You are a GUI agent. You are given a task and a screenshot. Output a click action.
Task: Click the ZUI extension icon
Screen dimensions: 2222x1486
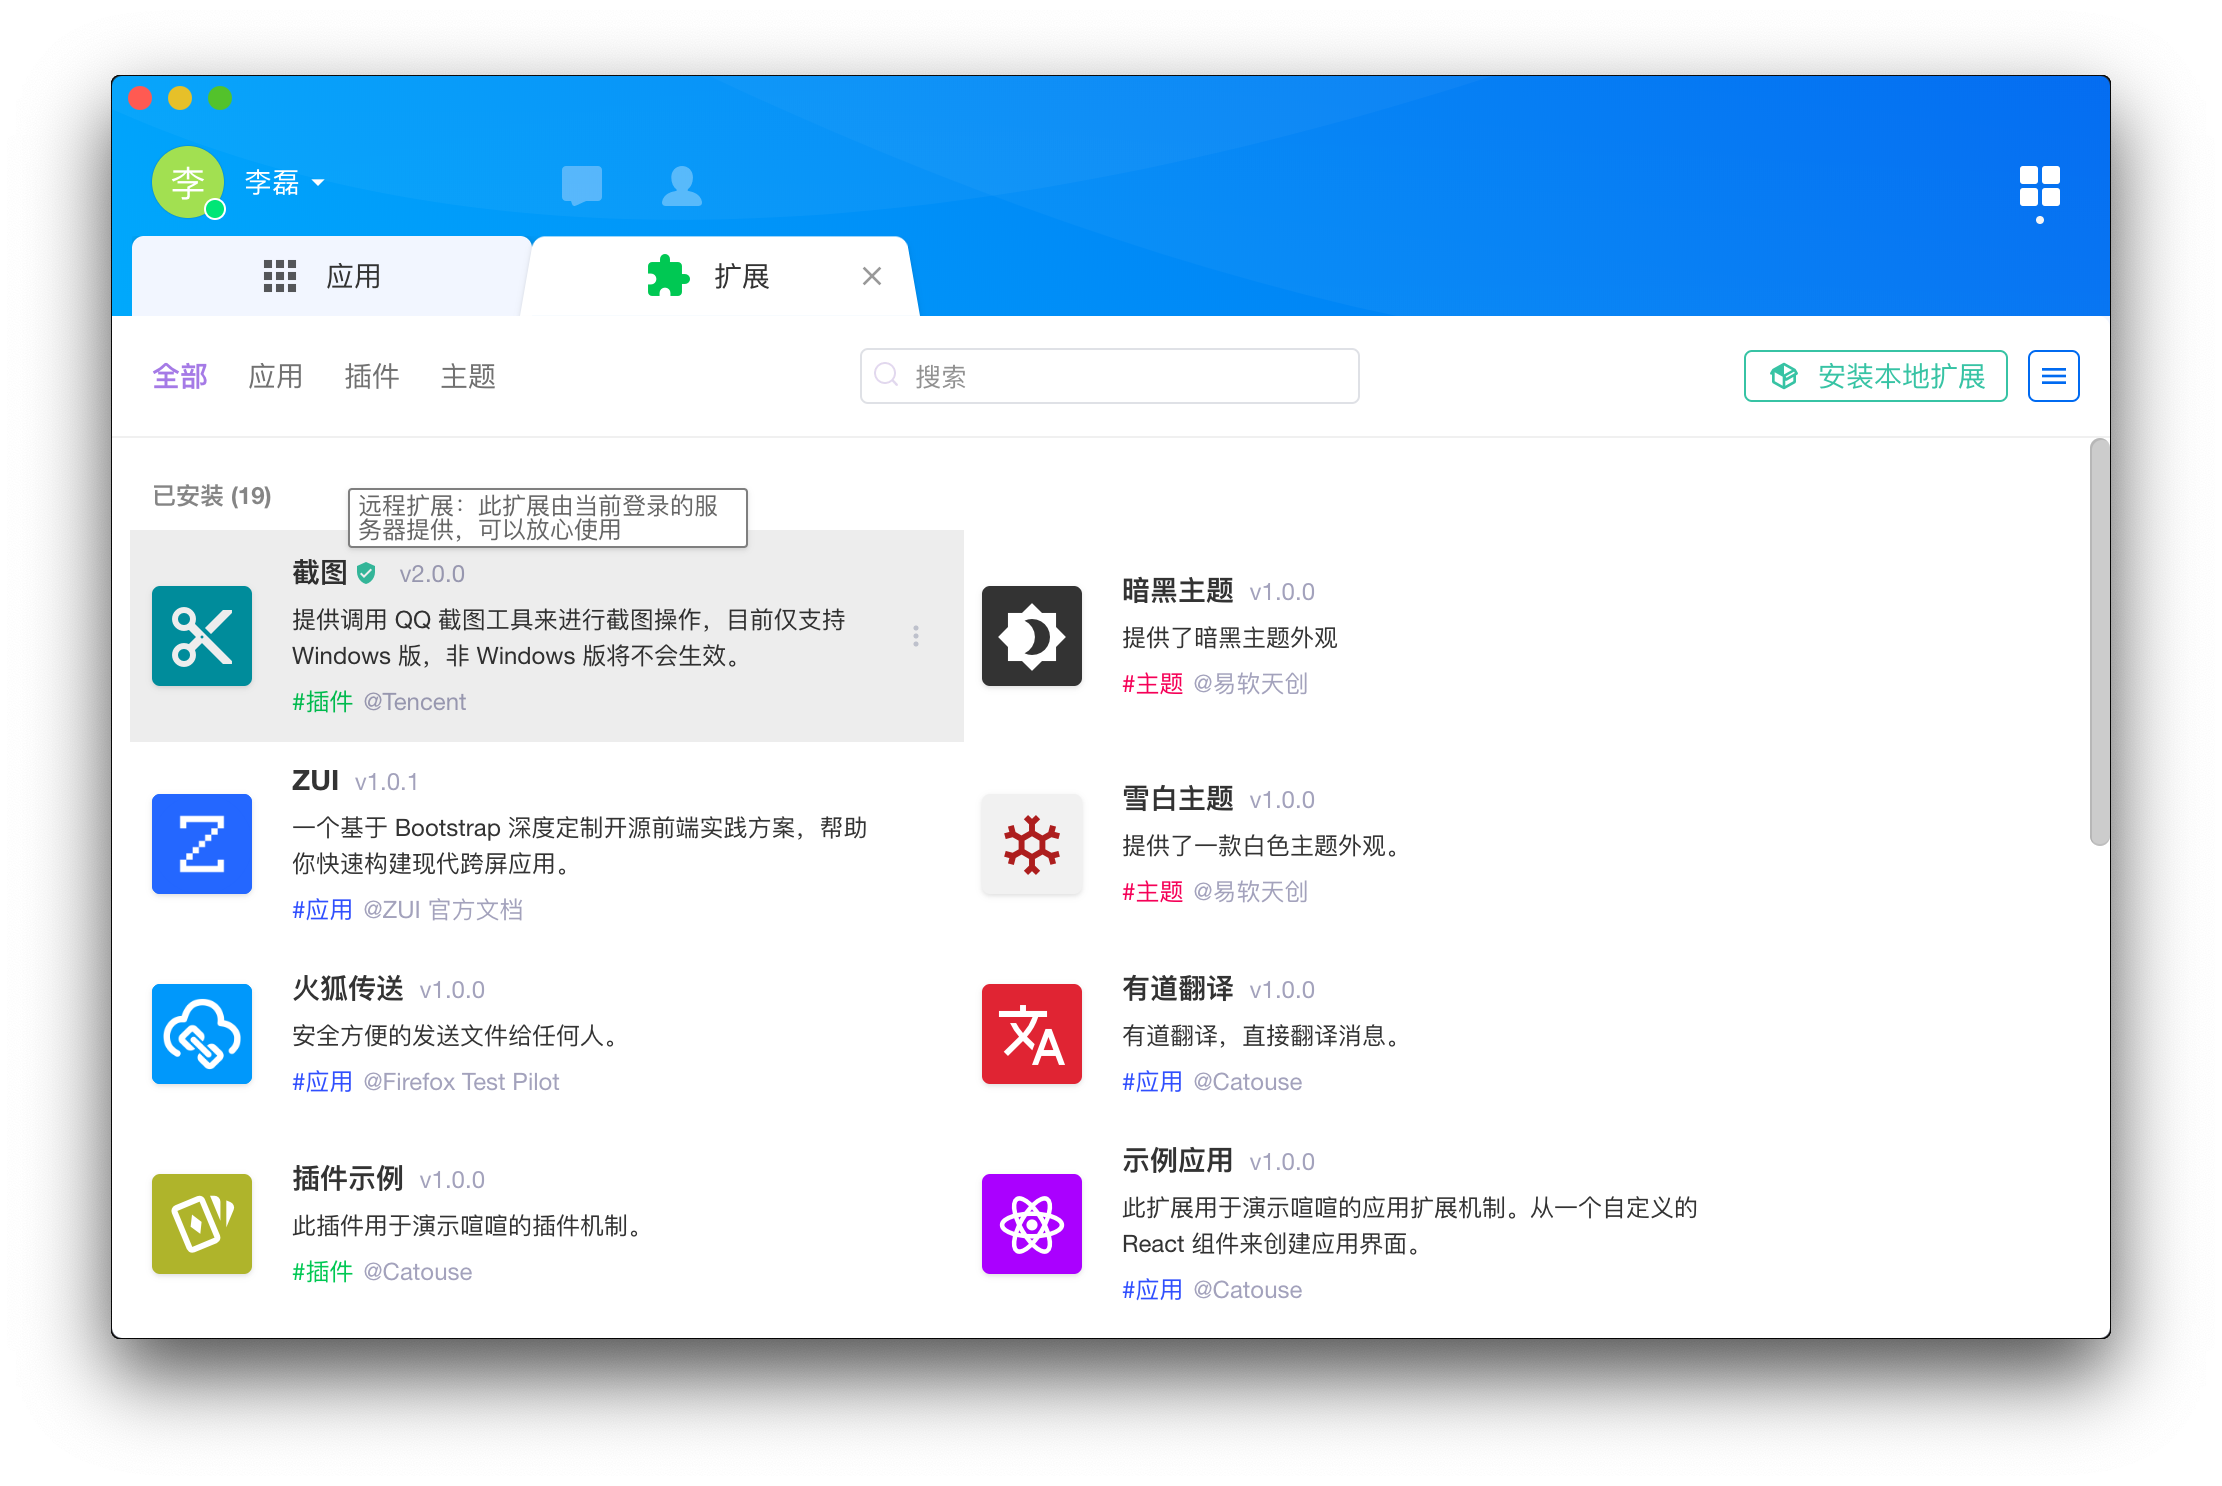[202, 844]
